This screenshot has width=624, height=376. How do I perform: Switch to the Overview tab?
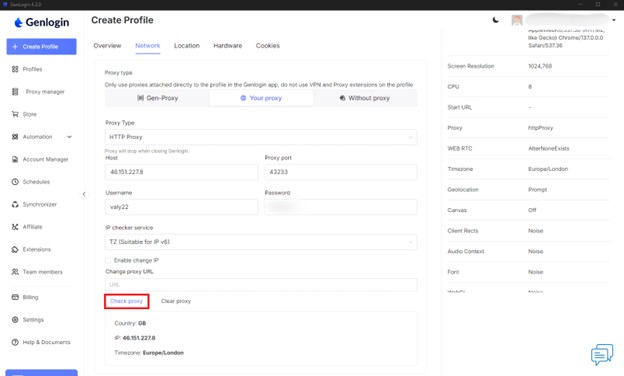pyautogui.click(x=107, y=46)
